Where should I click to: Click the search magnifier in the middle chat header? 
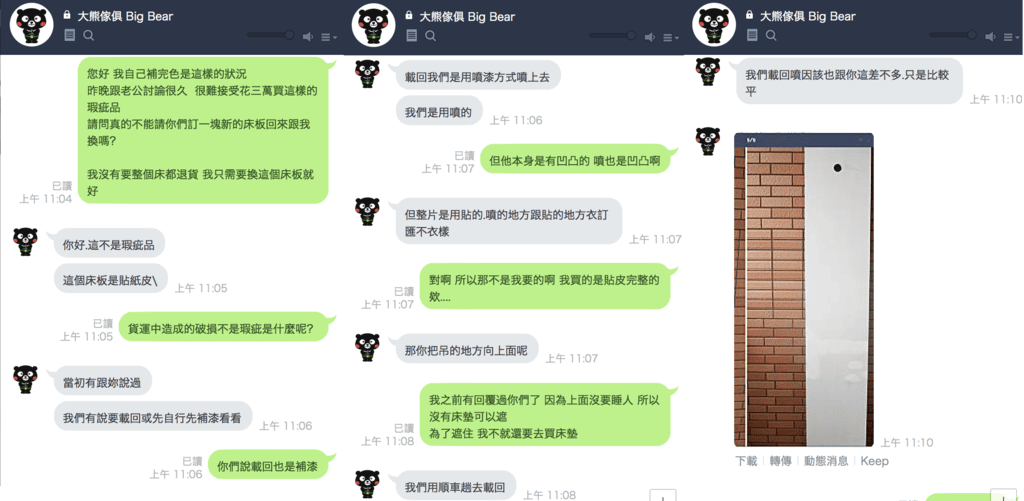click(x=430, y=36)
